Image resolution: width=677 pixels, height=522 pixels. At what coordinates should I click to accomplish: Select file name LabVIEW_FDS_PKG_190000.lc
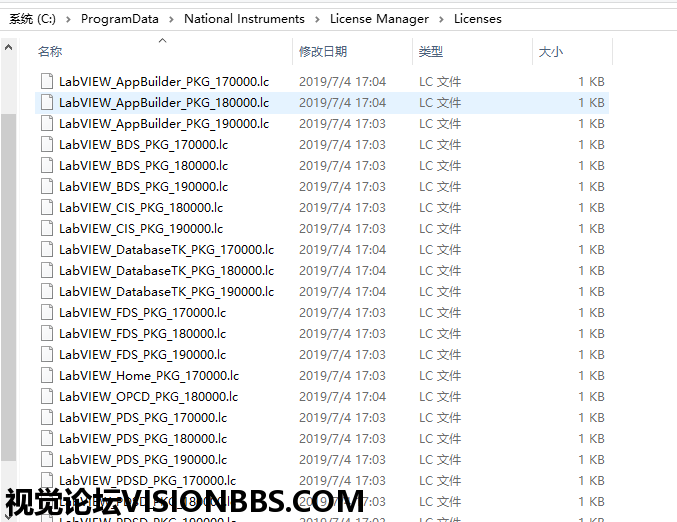click(142, 355)
